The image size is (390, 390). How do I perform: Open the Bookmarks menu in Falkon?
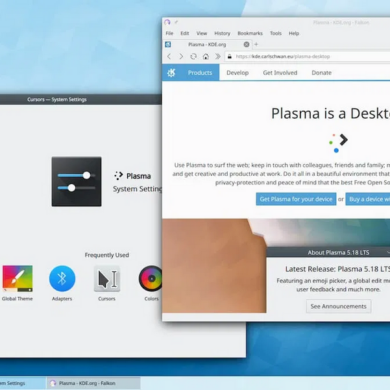click(250, 33)
